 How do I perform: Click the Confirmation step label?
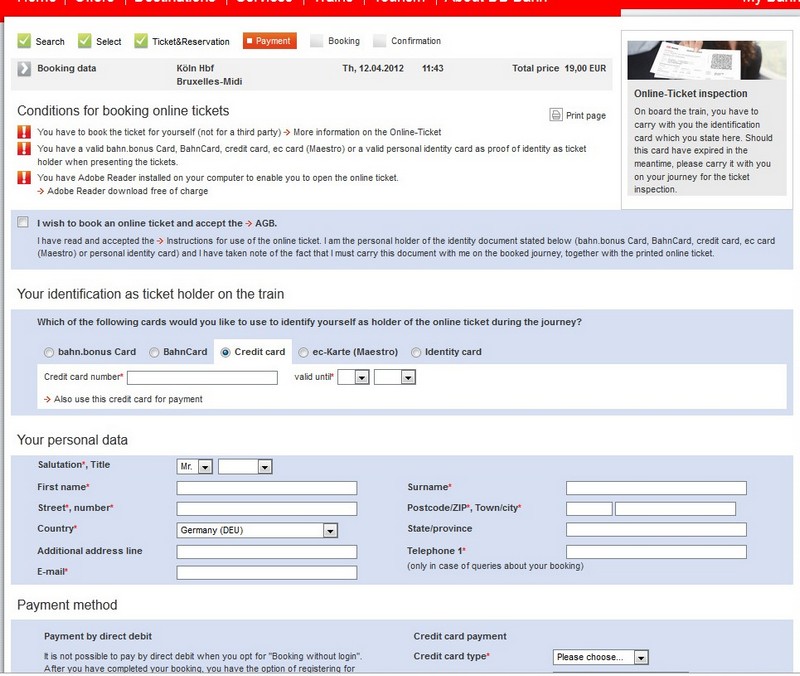(416, 41)
